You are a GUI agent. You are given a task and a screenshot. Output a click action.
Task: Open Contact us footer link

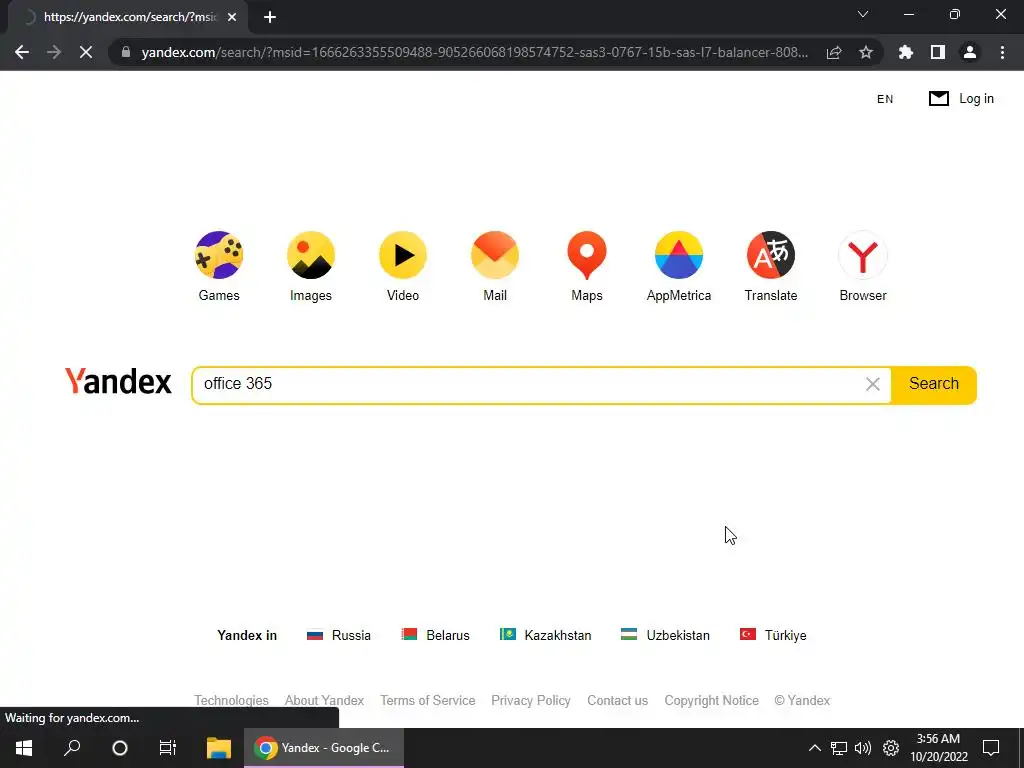pyautogui.click(x=618, y=701)
